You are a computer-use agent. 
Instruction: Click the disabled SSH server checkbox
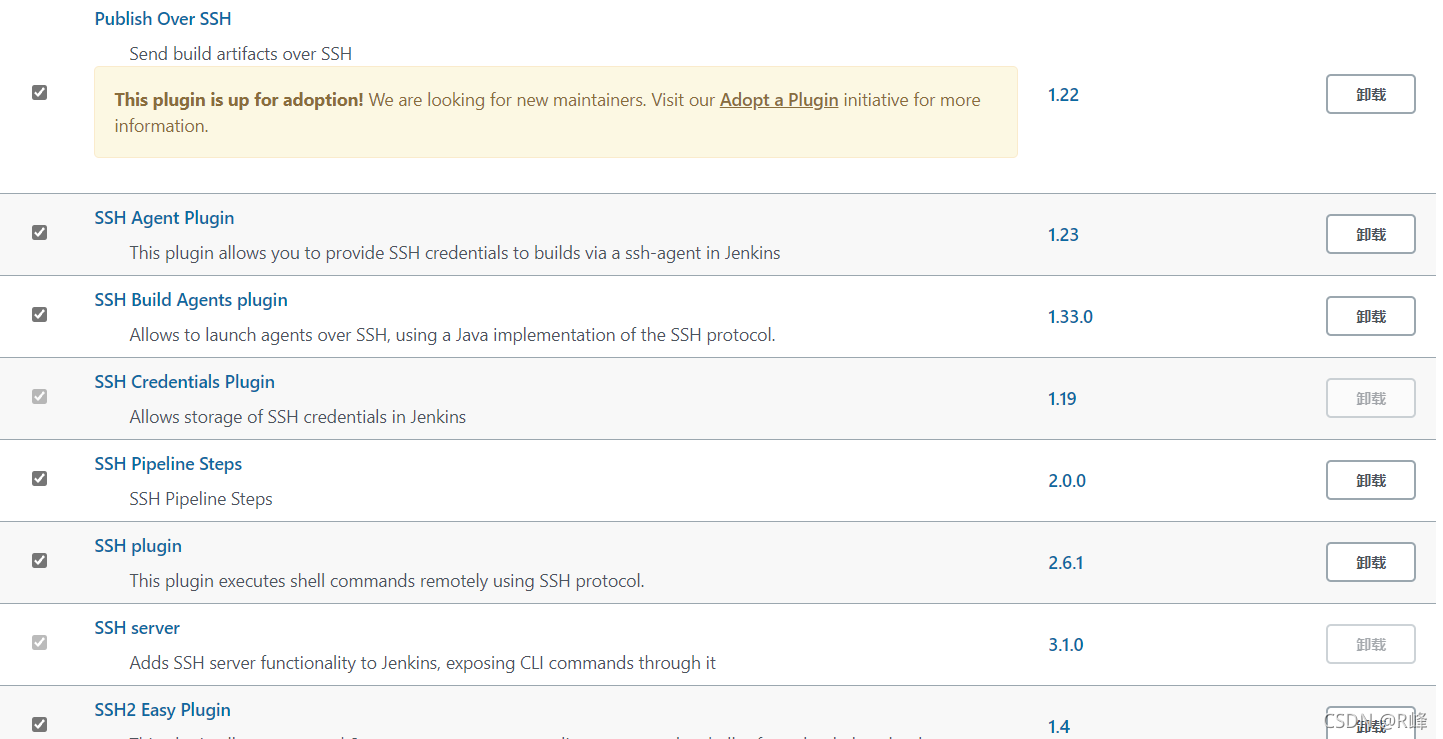click(39, 643)
